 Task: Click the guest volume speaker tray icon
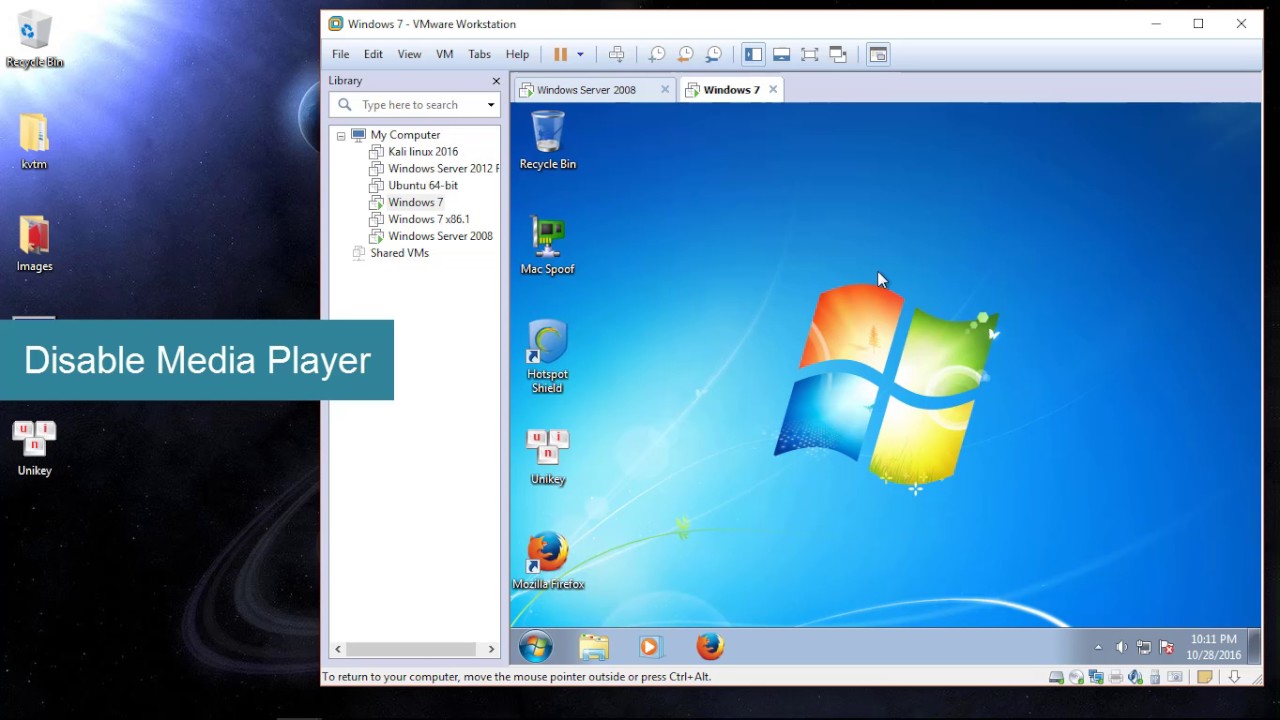1121,647
